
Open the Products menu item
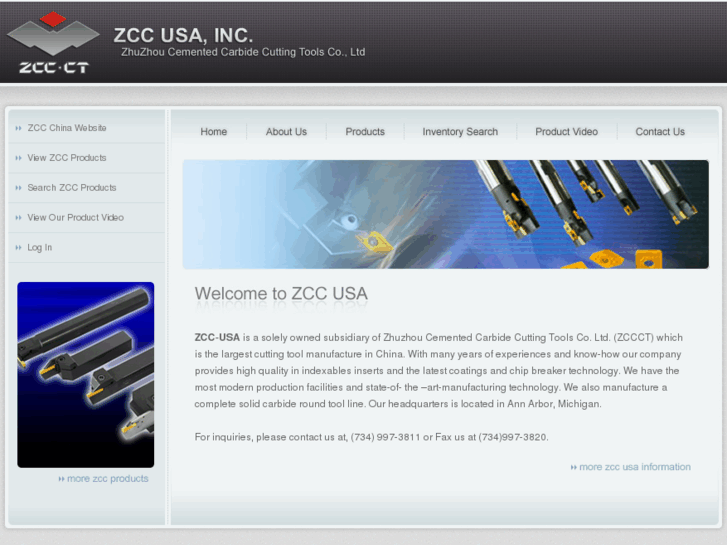coord(365,132)
